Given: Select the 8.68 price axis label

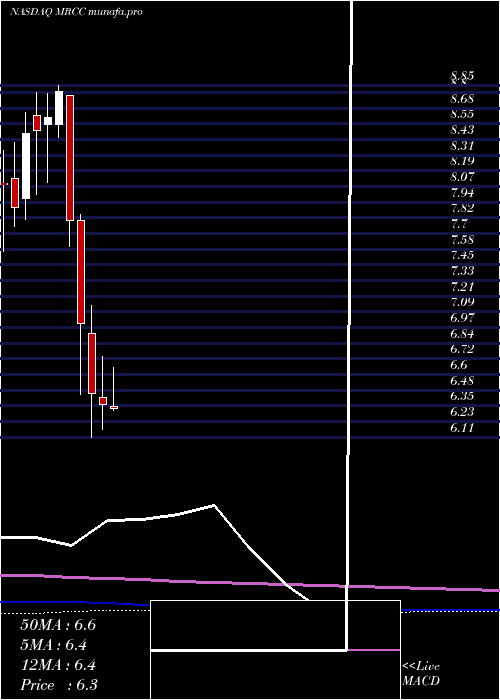Looking at the screenshot, I should pos(462,99).
